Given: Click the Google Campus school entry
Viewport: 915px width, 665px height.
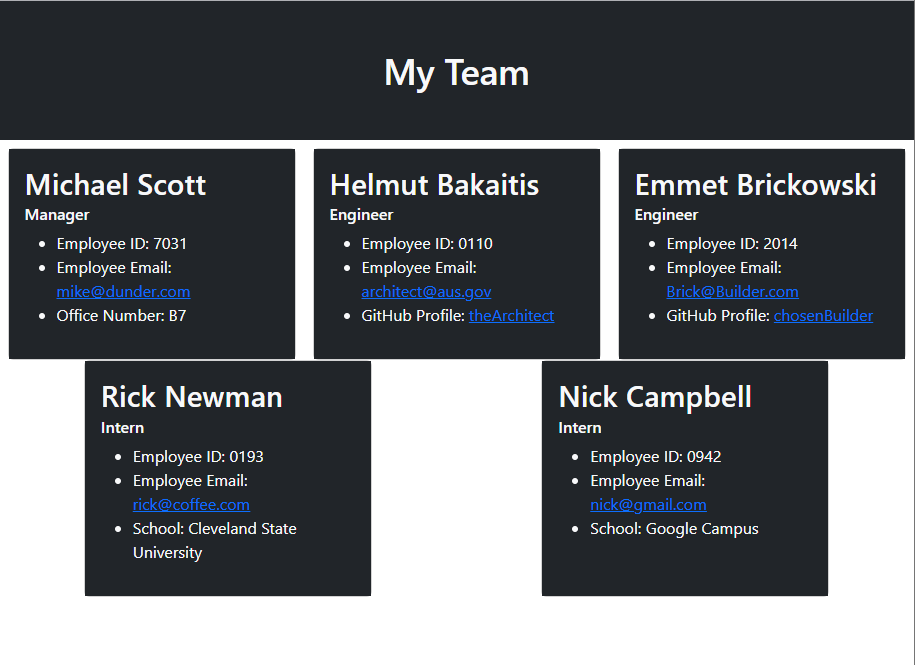Looking at the screenshot, I should pos(674,528).
